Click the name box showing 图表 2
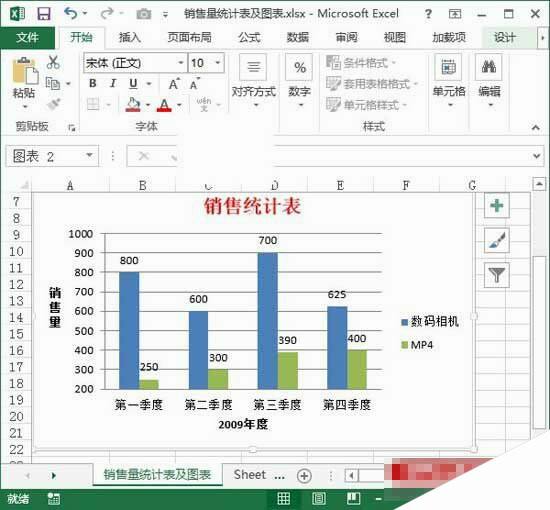Image resolution: width=550 pixels, height=510 pixels. pos(52,156)
